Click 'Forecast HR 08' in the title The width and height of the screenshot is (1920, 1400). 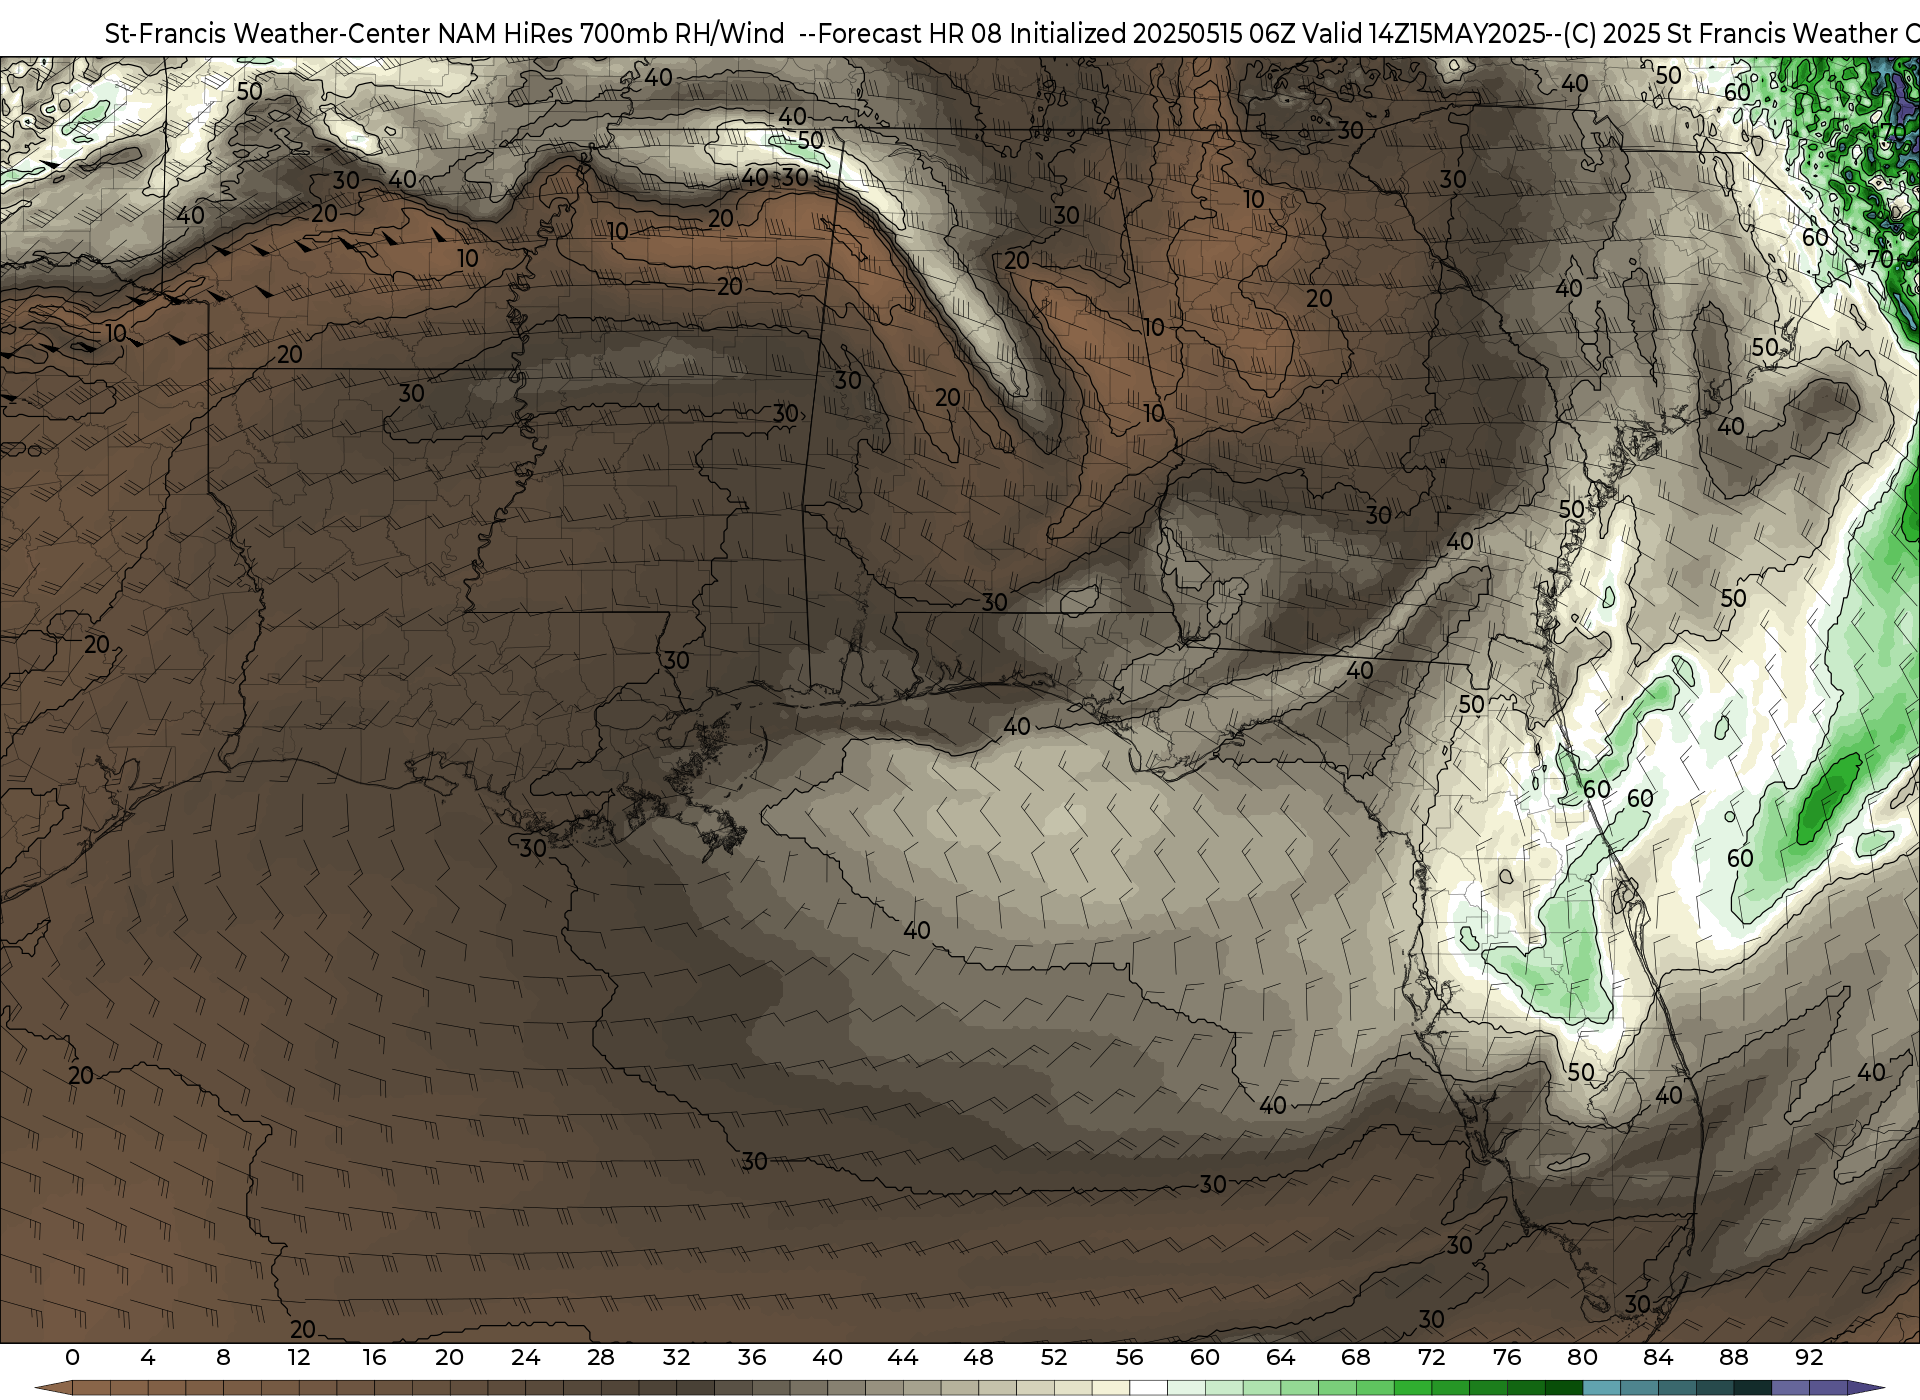pyautogui.click(x=911, y=34)
